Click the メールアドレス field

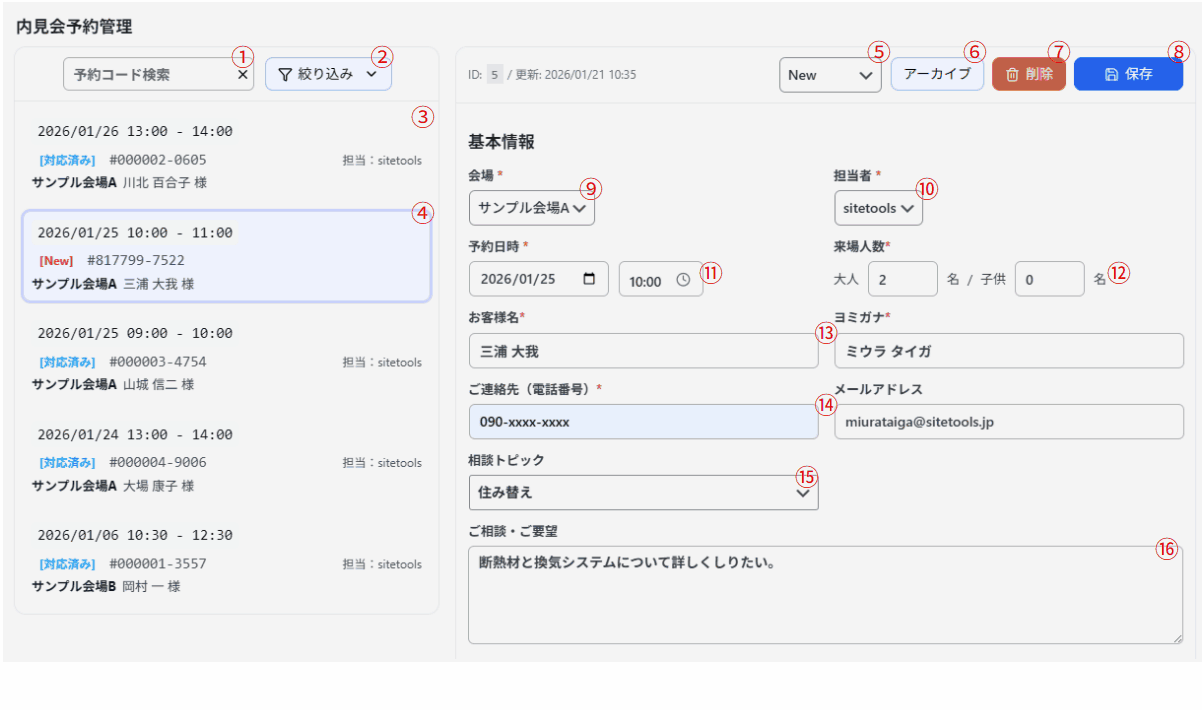pyautogui.click(x=1009, y=421)
